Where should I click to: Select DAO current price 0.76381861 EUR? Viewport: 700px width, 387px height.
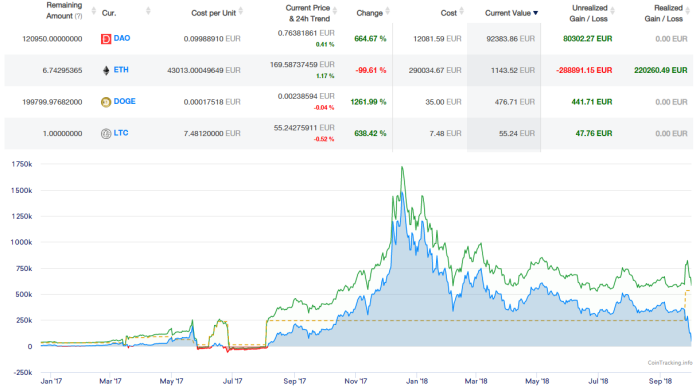click(306, 33)
